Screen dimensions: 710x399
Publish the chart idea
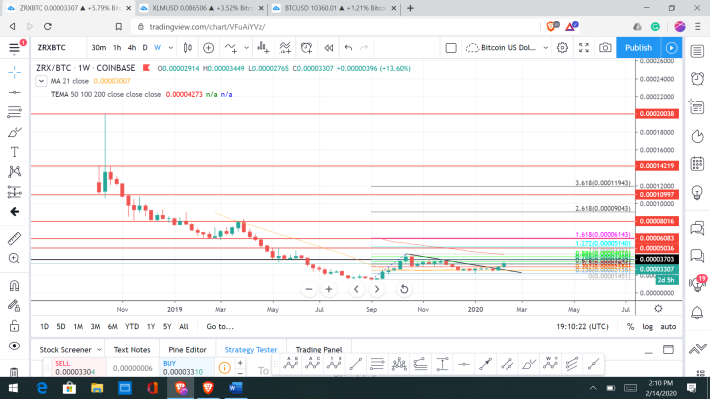(638, 48)
